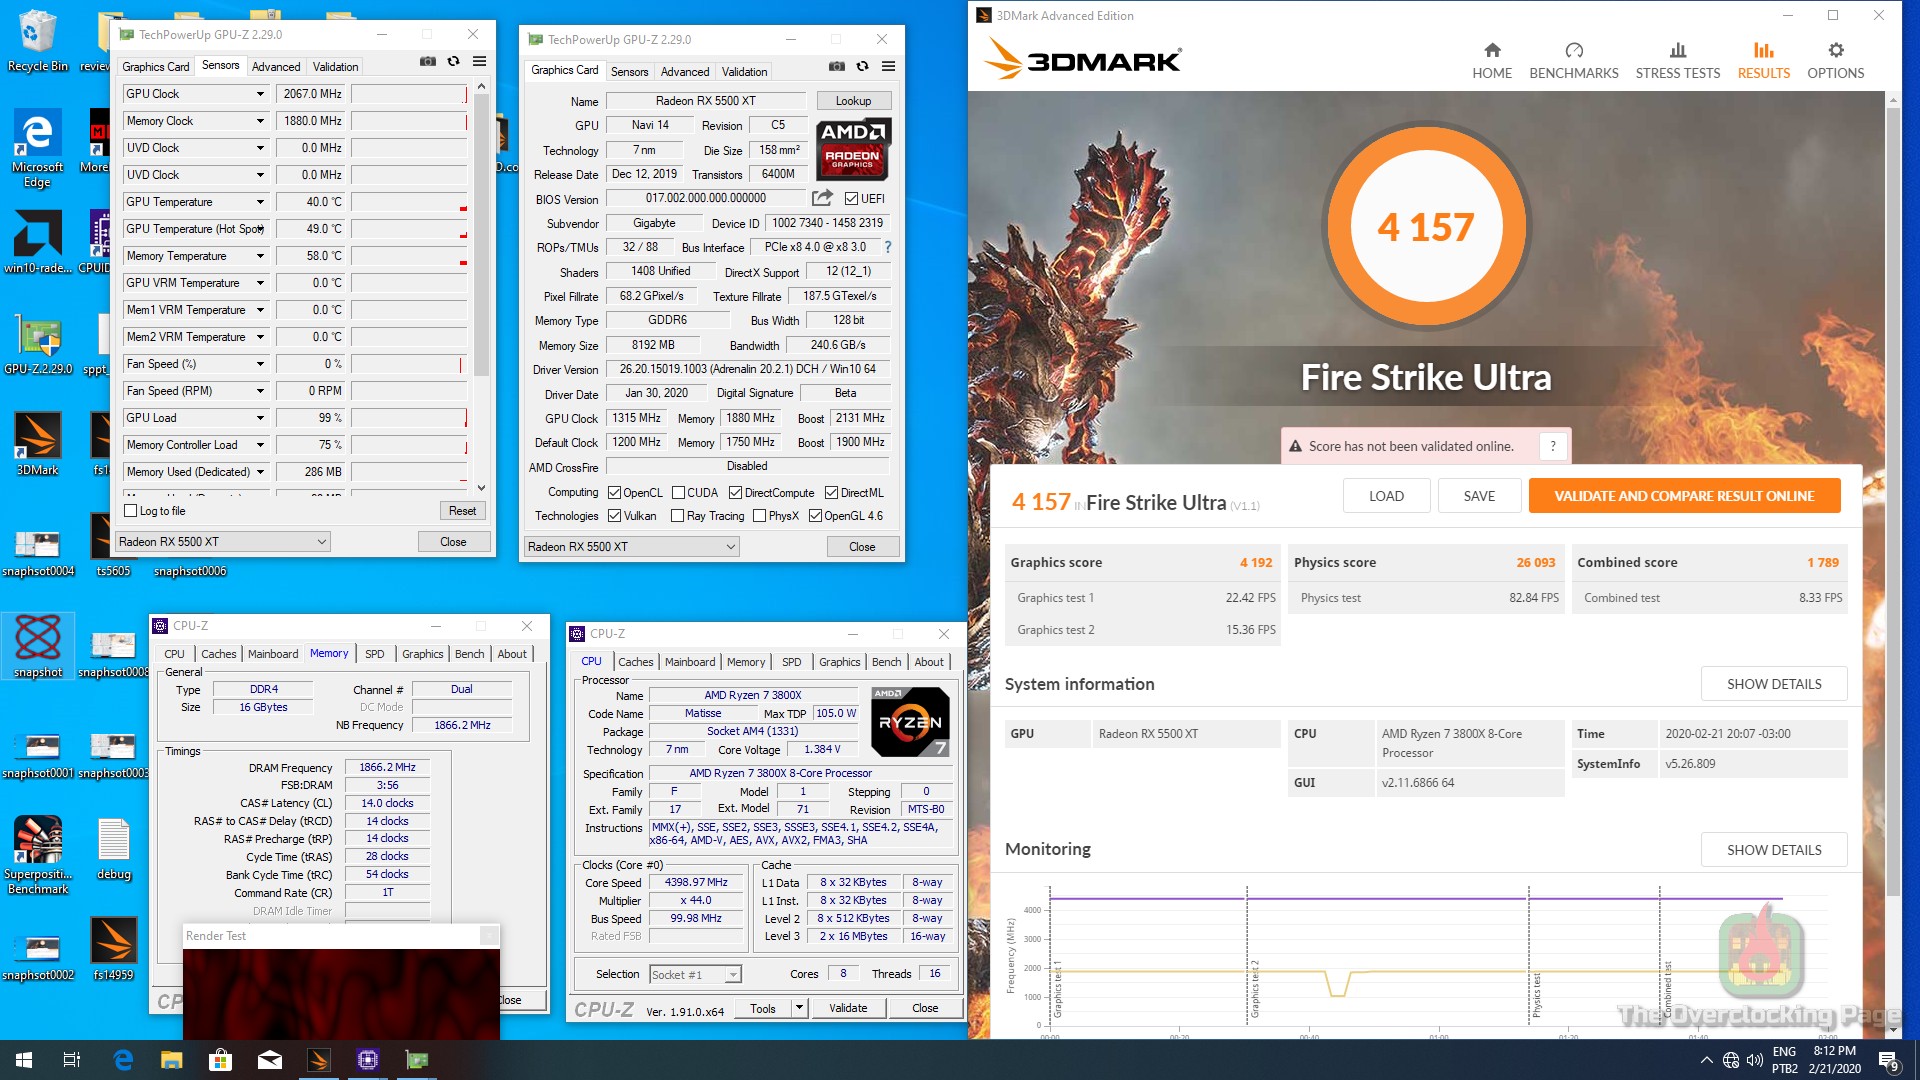Click the bus interface question mark icon
Image resolution: width=1920 pixels, height=1080 pixels.
(x=887, y=247)
